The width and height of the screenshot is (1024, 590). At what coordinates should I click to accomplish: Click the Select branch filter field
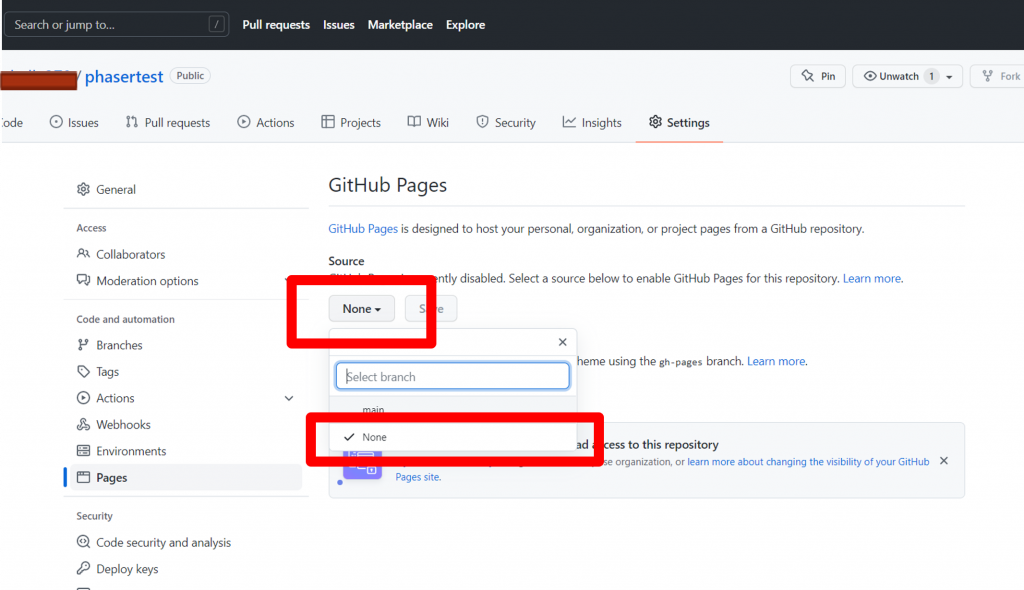pos(452,376)
